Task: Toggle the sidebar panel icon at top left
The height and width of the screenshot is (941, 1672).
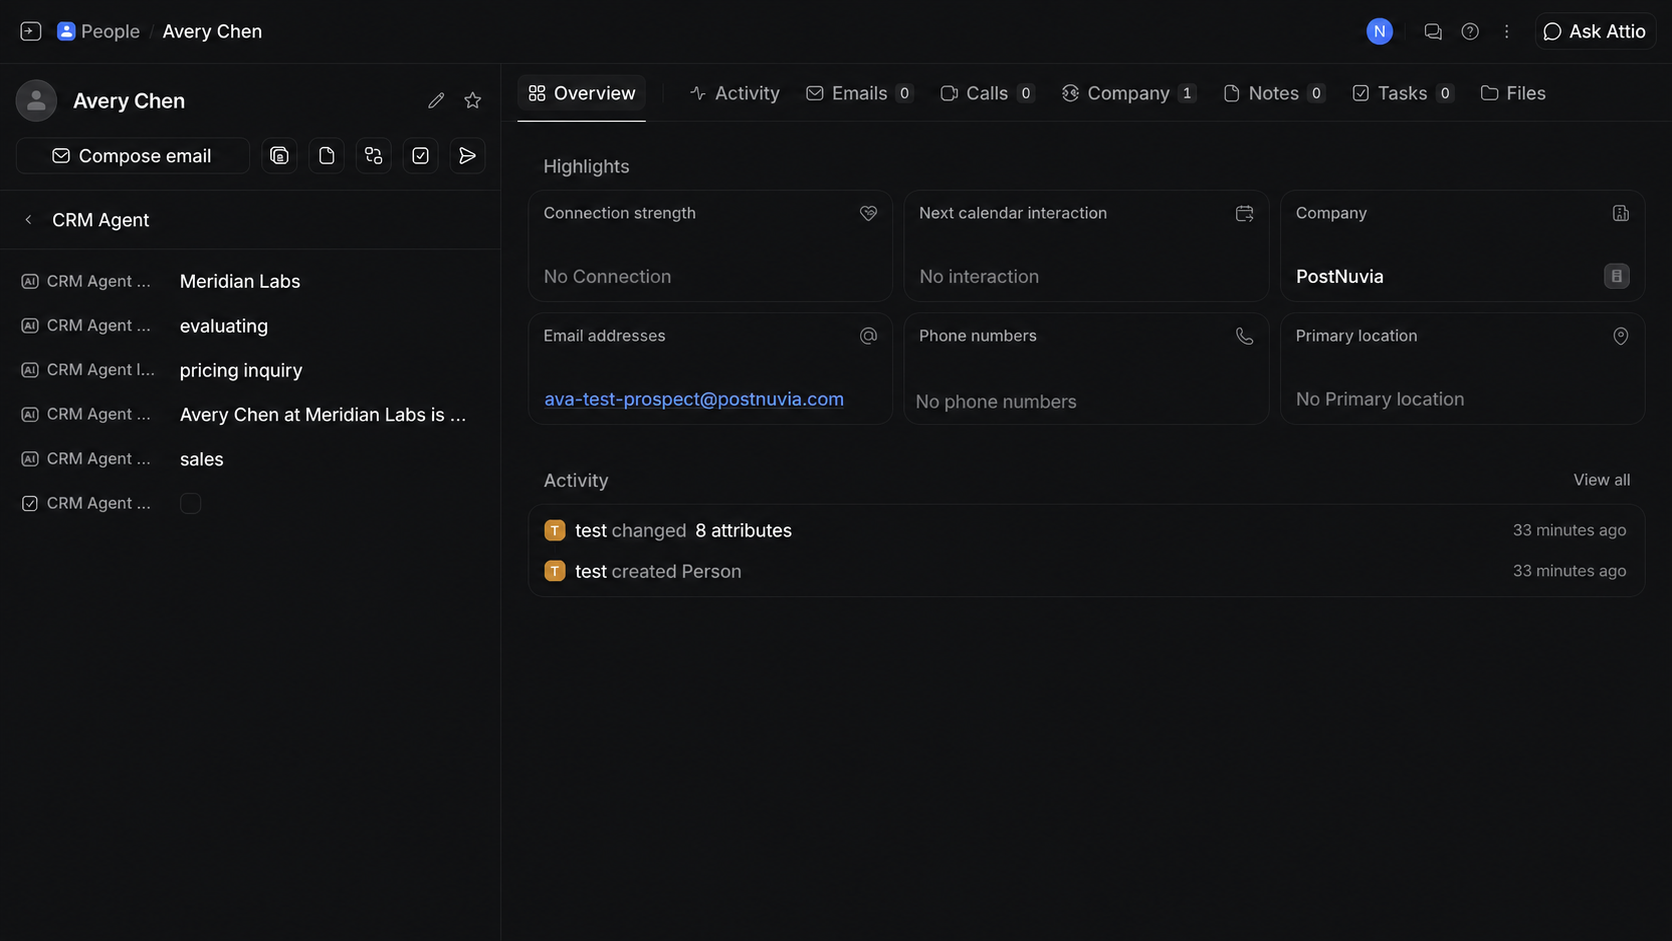Action: coord(30,31)
